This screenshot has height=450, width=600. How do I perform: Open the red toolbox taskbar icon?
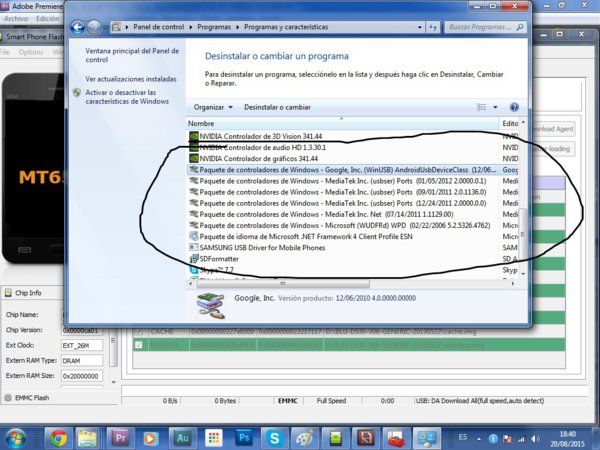click(396, 438)
